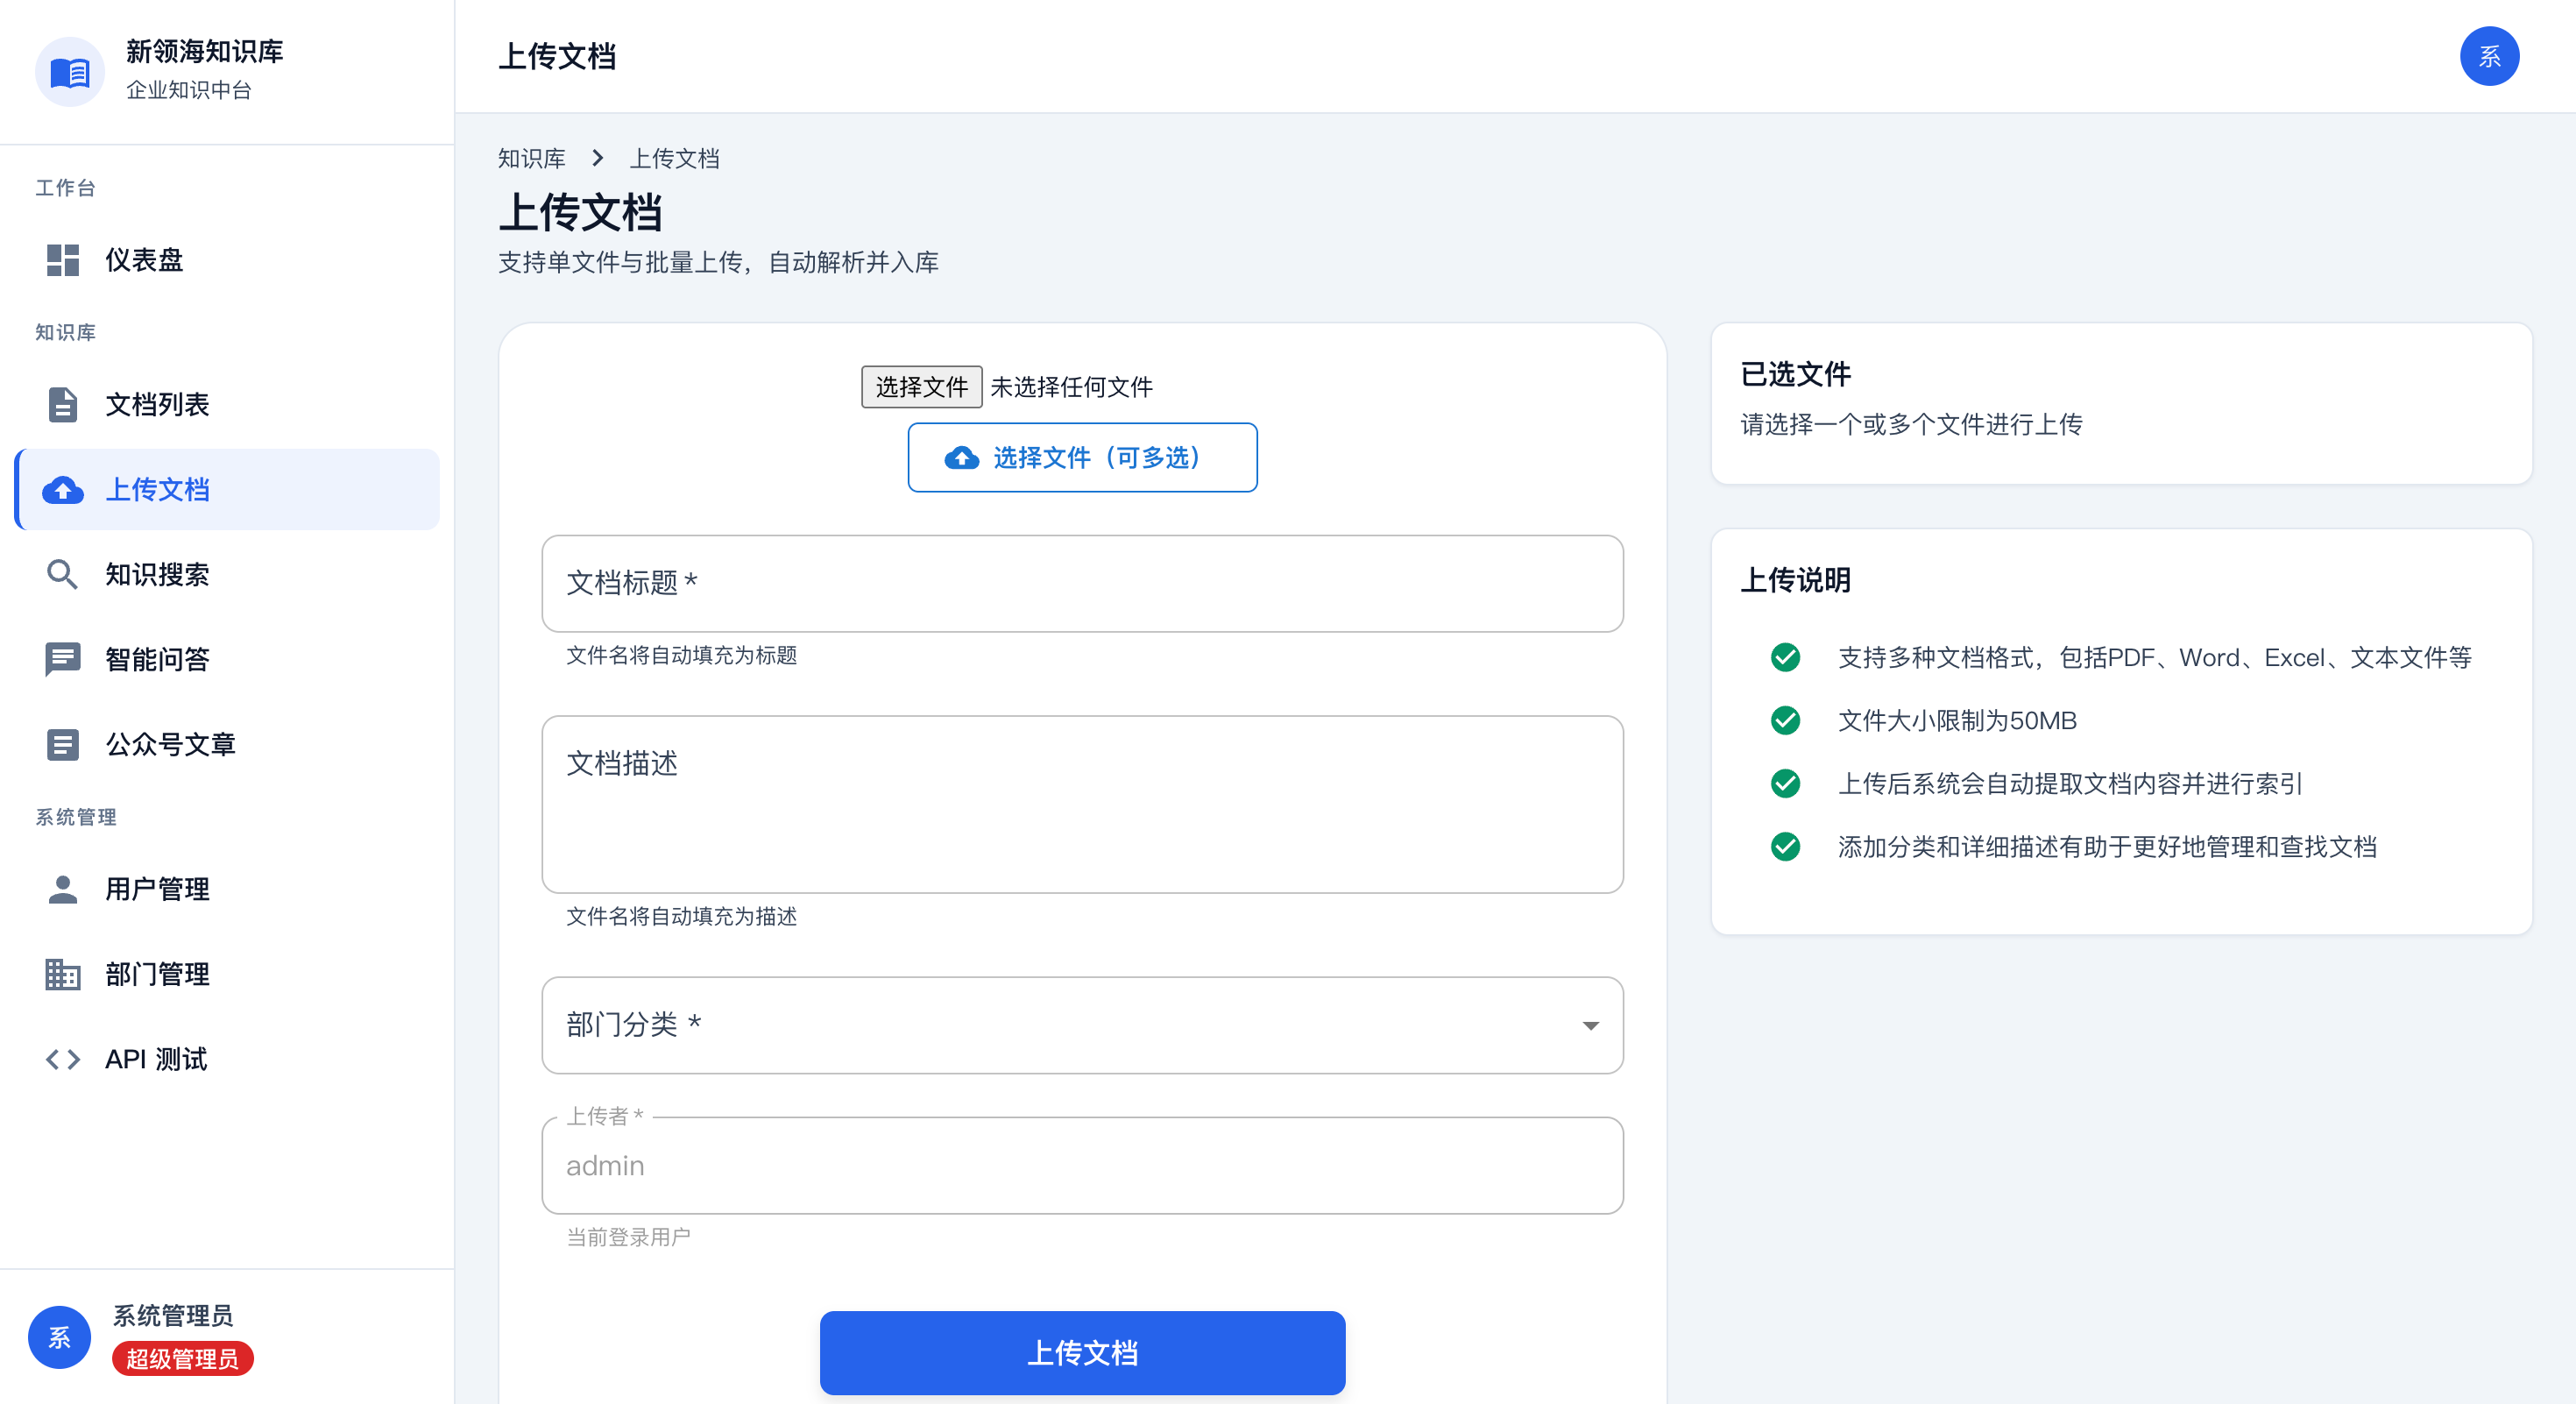
Task: Click the green check beside supported formats line
Action: coord(1785,657)
